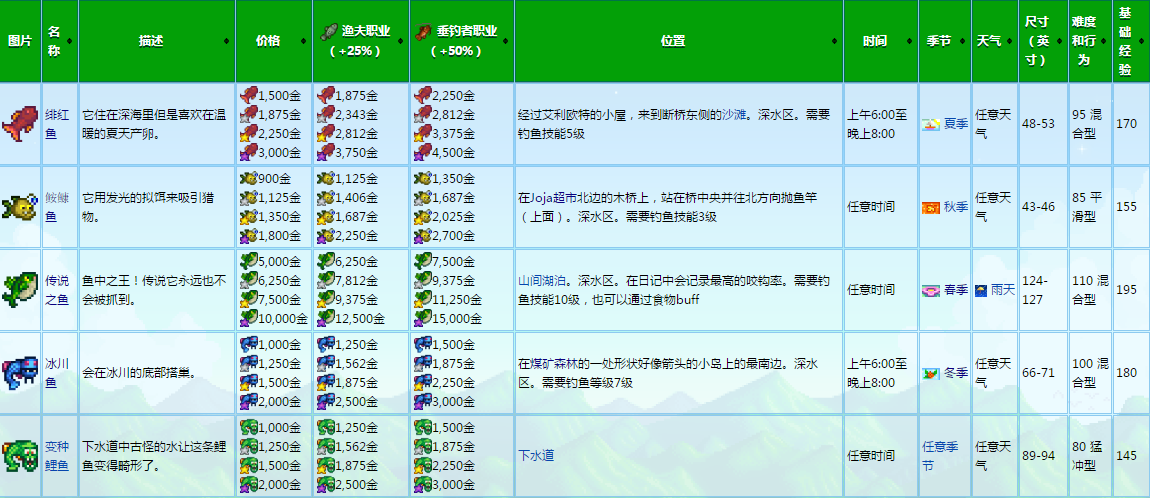Sort the table by 时间 column

click(881, 41)
